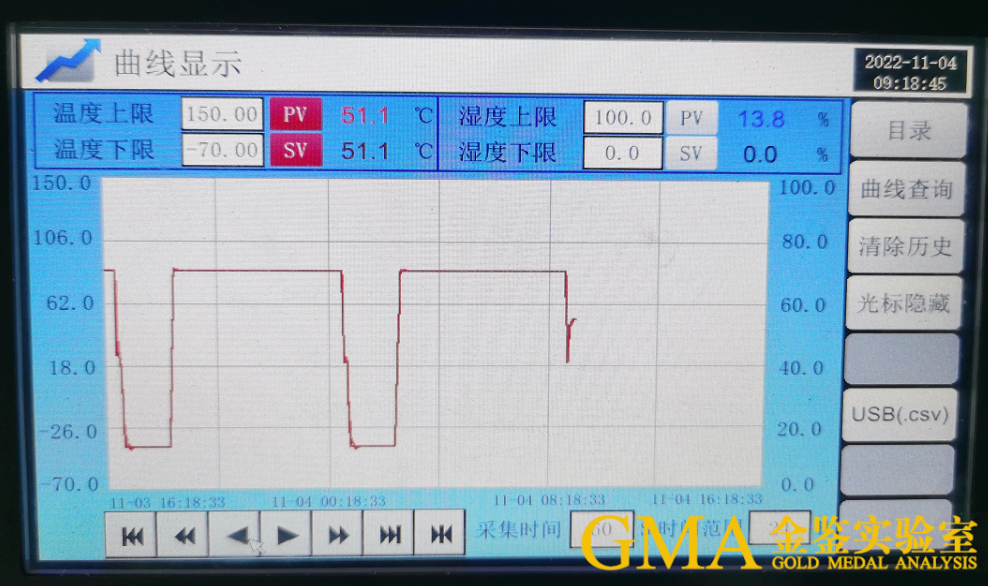Step the curve back one page
This screenshot has height=586, width=988.
pos(183,535)
